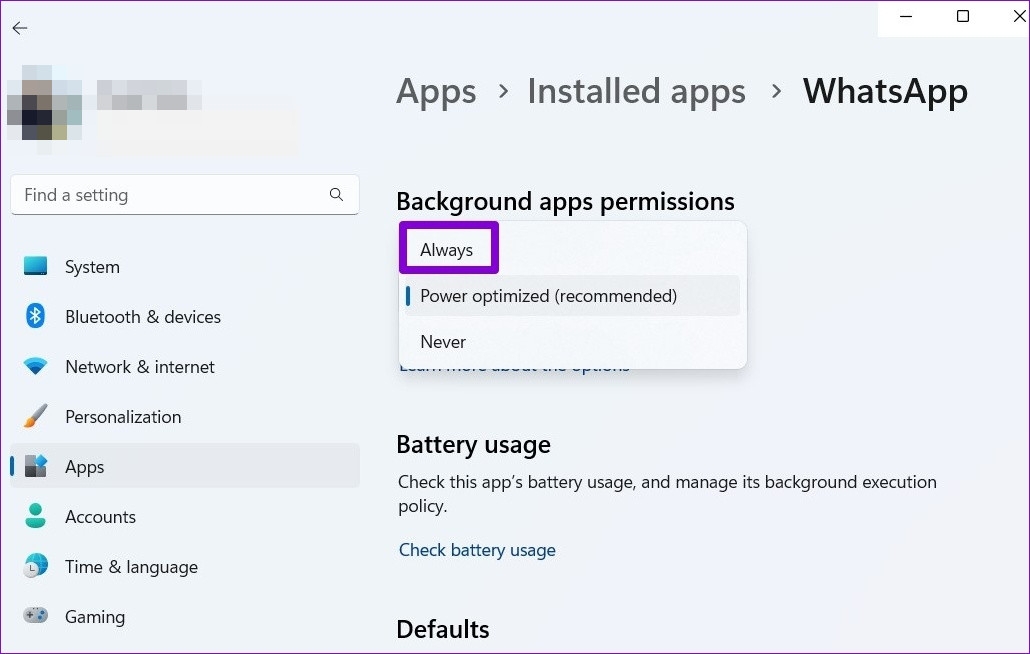
Task: Select Never to block background activity
Action: (443, 341)
